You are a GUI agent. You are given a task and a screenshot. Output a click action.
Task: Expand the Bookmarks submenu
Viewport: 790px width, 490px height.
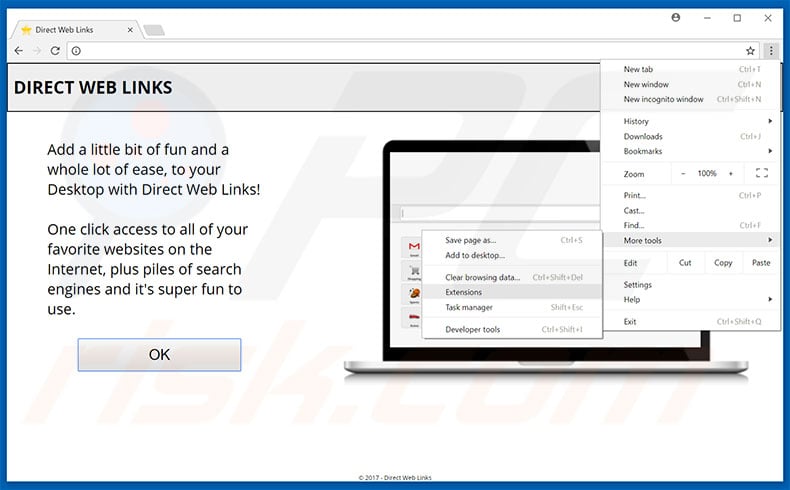[x=692, y=151]
